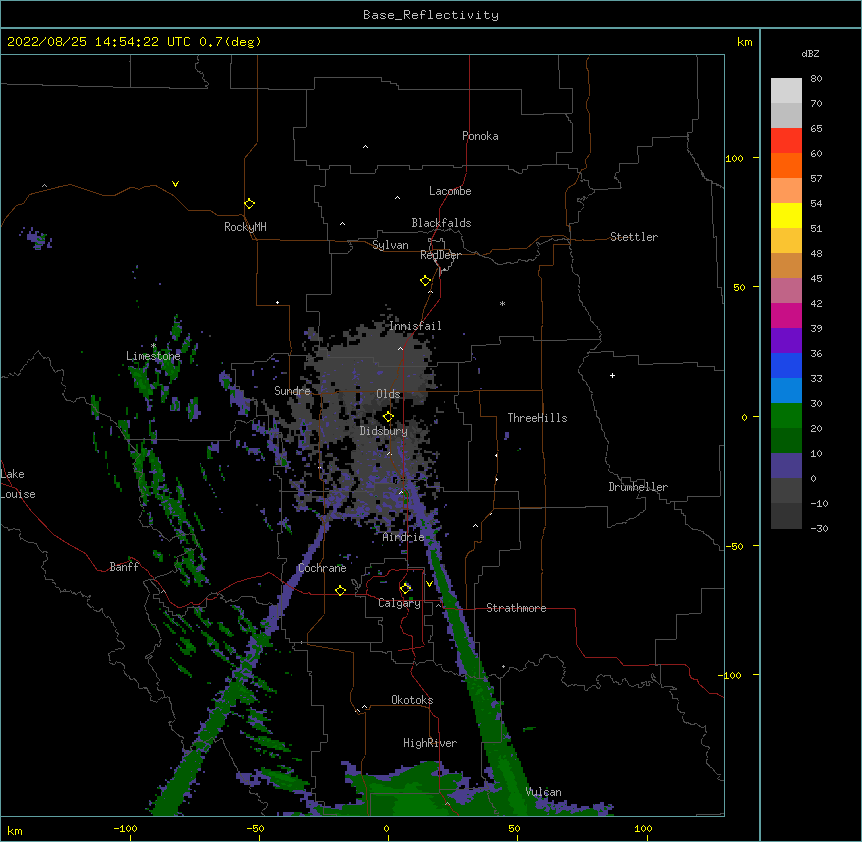Screen dimensions: 862x842
Task: Click the yellow V marker northwest of RockyMH
Action: pos(175,184)
